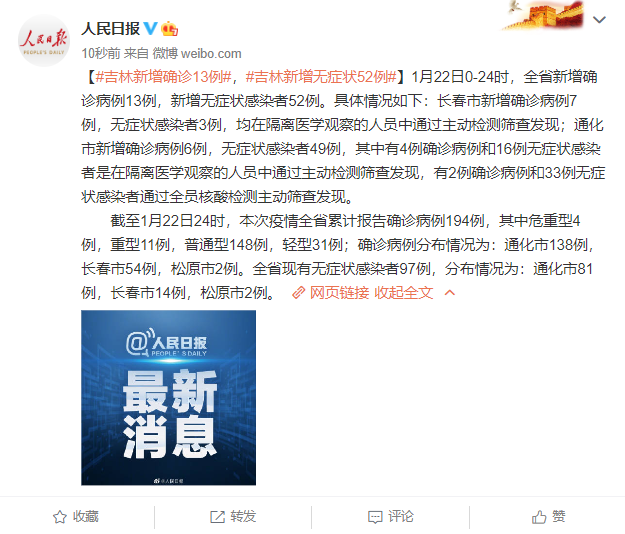The height and width of the screenshot is (534, 625).
Task: Collapse full text via 收起全文
Action: (403, 293)
